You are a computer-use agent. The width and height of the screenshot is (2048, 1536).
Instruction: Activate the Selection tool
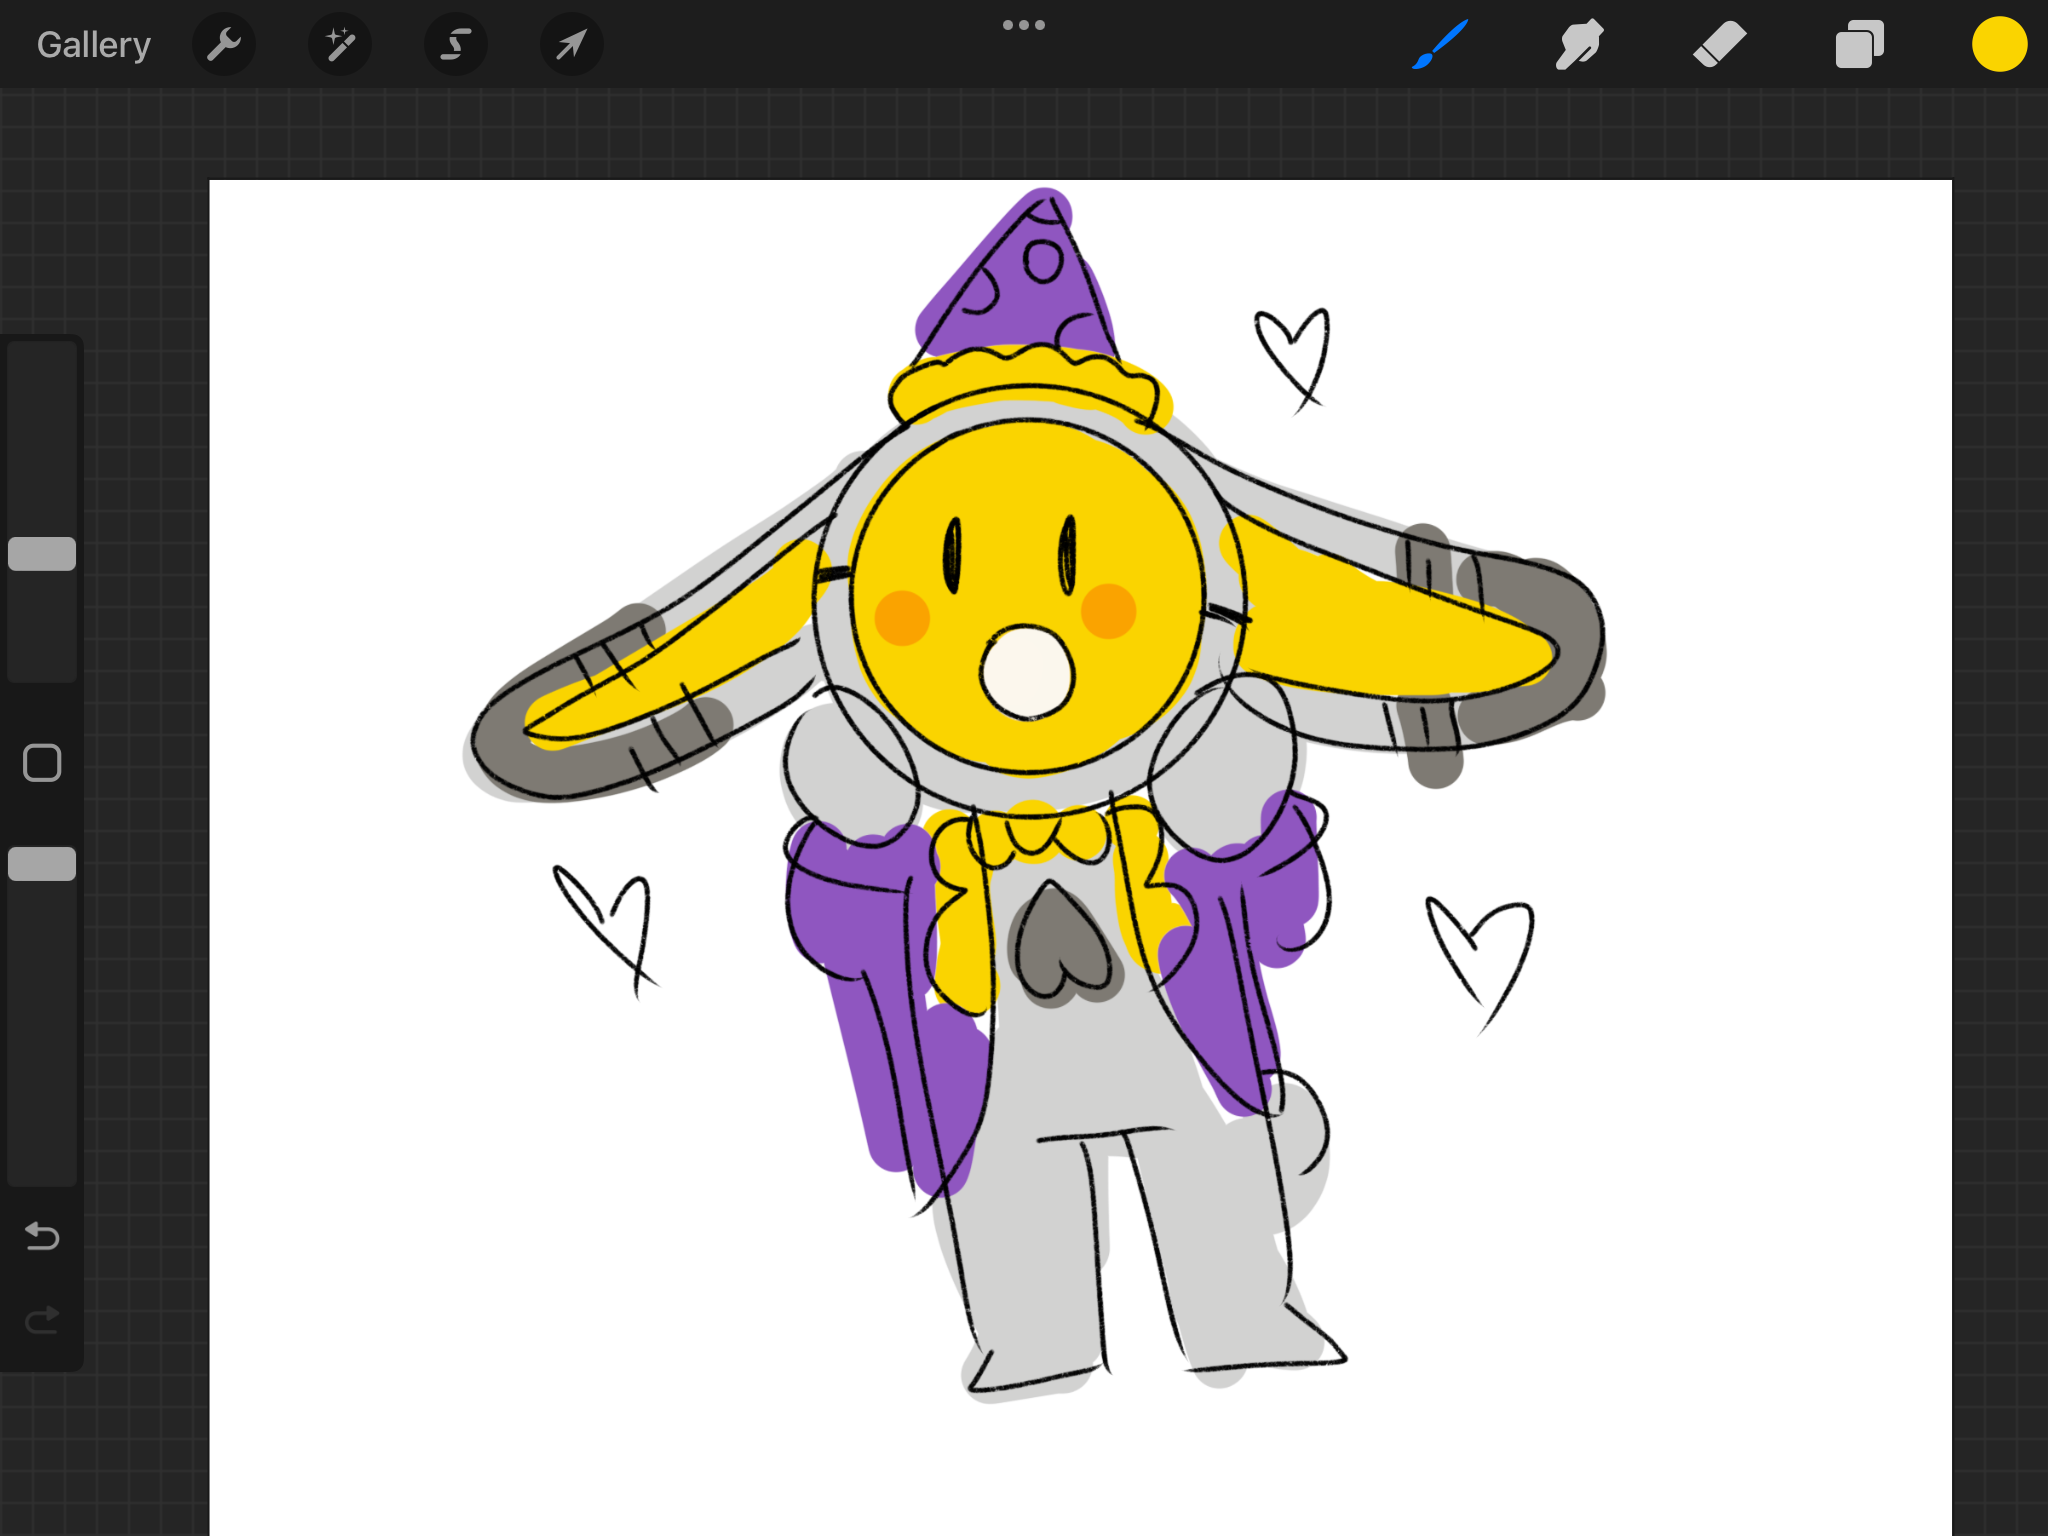click(456, 45)
